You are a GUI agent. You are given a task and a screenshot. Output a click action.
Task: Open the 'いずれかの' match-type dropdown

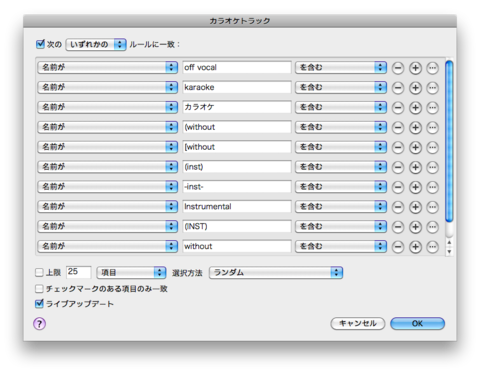pos(96,44)
